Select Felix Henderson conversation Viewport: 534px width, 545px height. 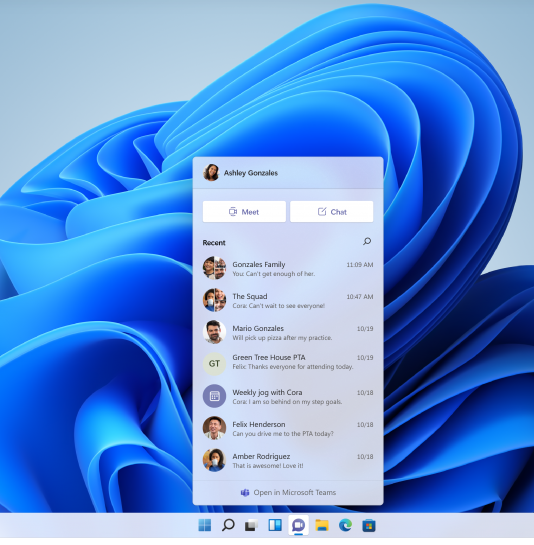[x=288, y=429]
